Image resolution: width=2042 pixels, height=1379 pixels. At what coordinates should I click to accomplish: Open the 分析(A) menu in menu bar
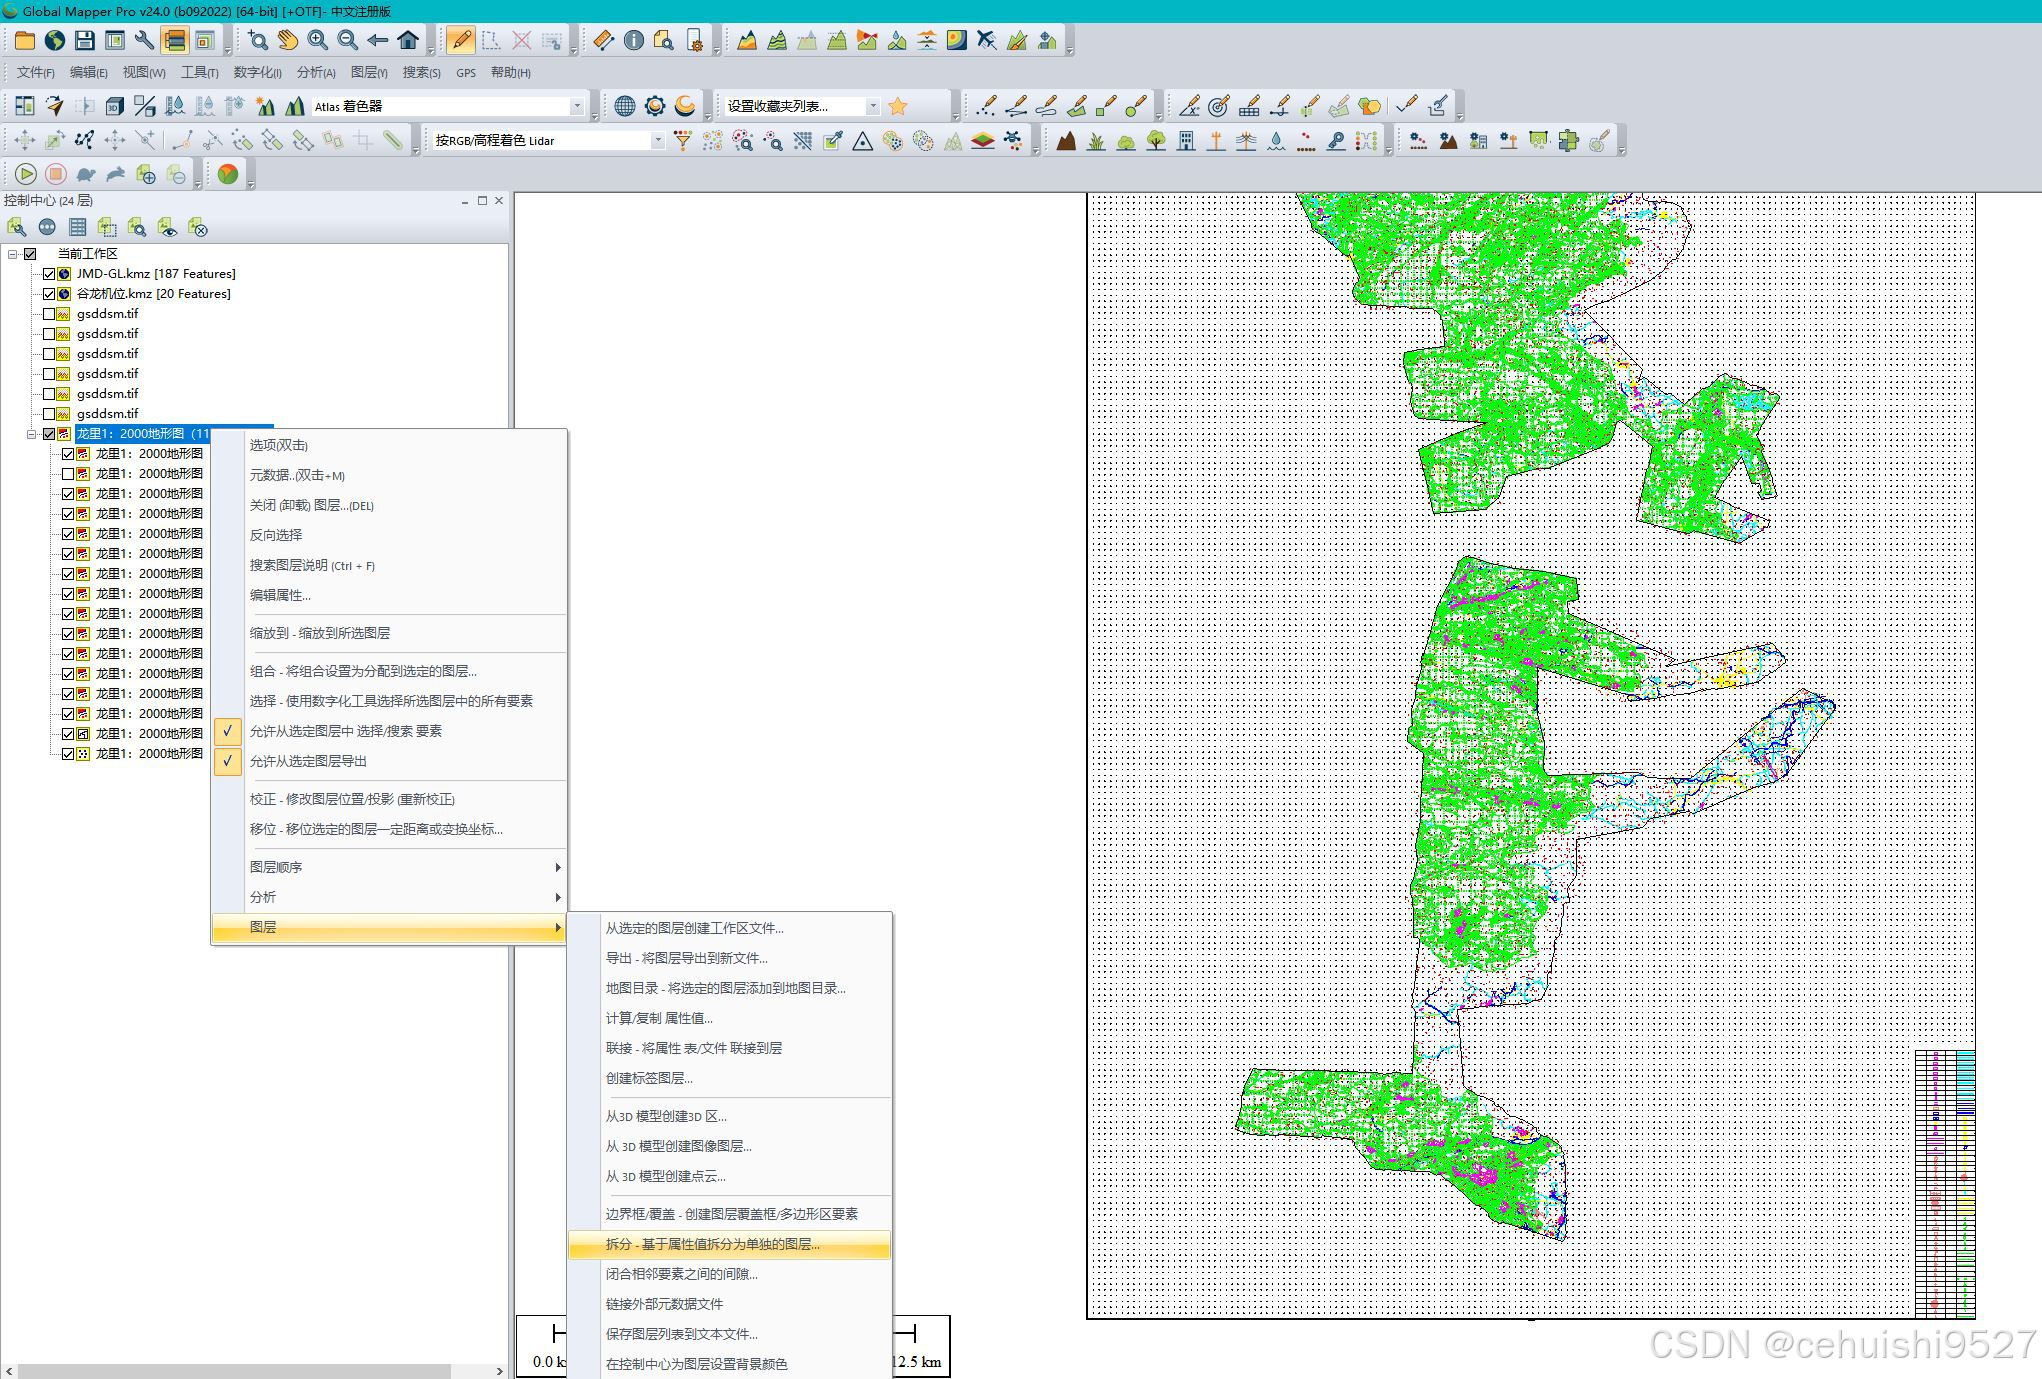316,72
